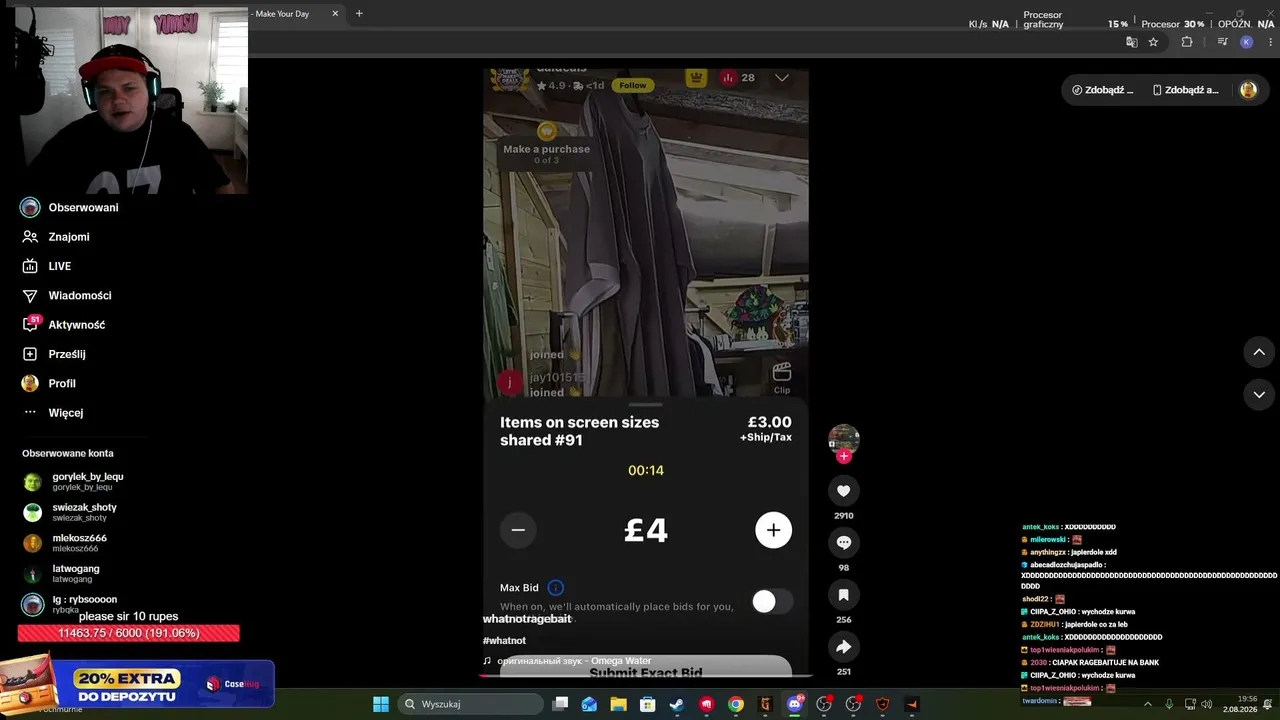Bookmark this page with the star icon
The height and width of the screenshot is (720, 1280).
click(x=1153, y=42)
